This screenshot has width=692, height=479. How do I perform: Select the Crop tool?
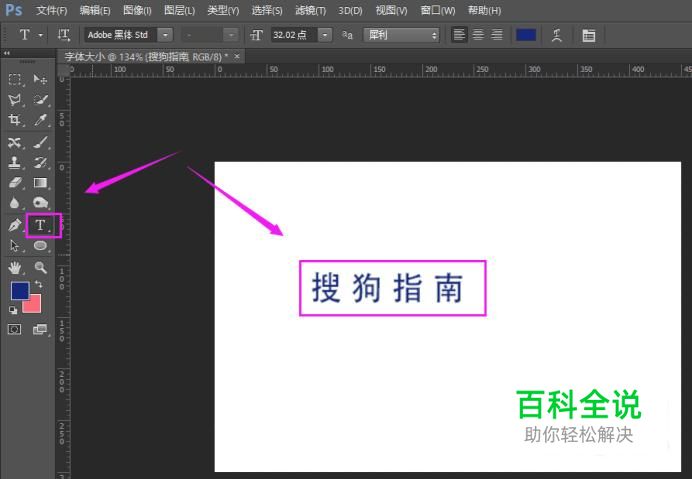pyautogui.click(x=15, y=120)
